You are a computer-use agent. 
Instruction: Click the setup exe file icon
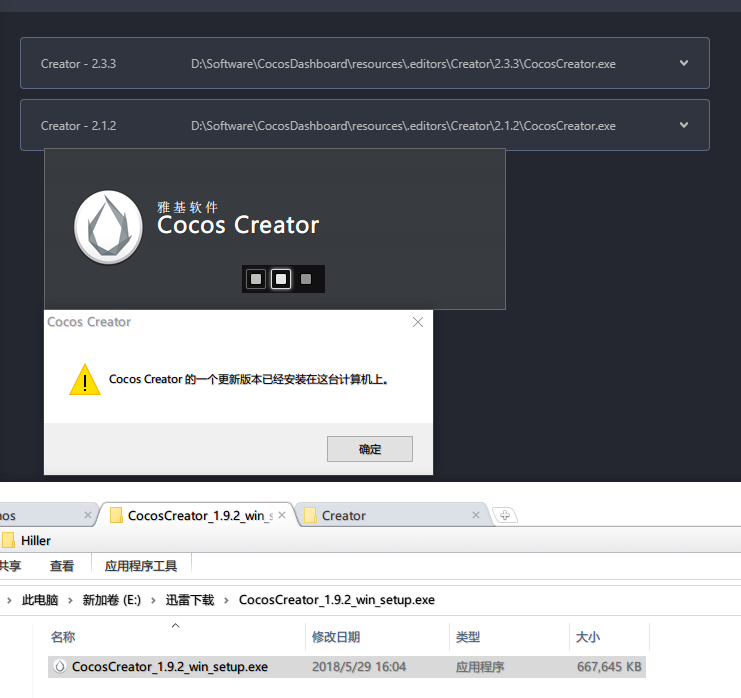pos(60,666)
